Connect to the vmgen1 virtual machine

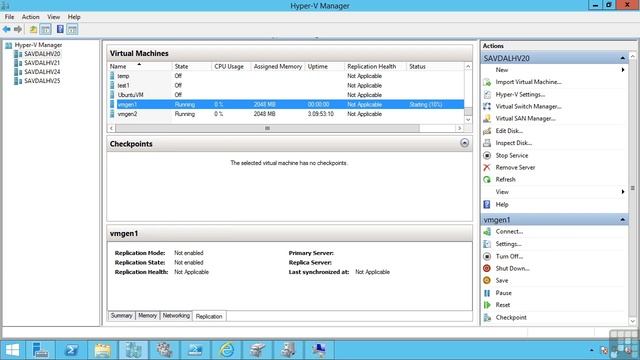509,231
